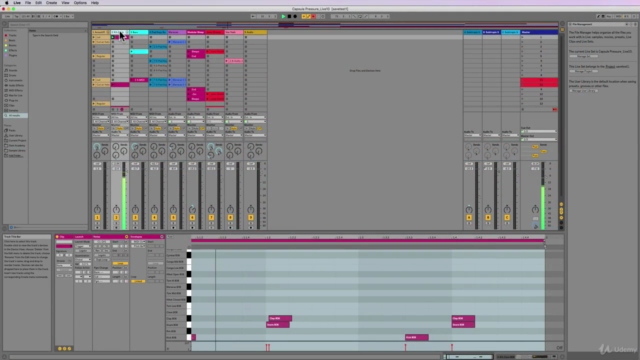This screenshot has width=640, height=360.
Task: Toggle track 1 activator button
Action: click(97, 218)
